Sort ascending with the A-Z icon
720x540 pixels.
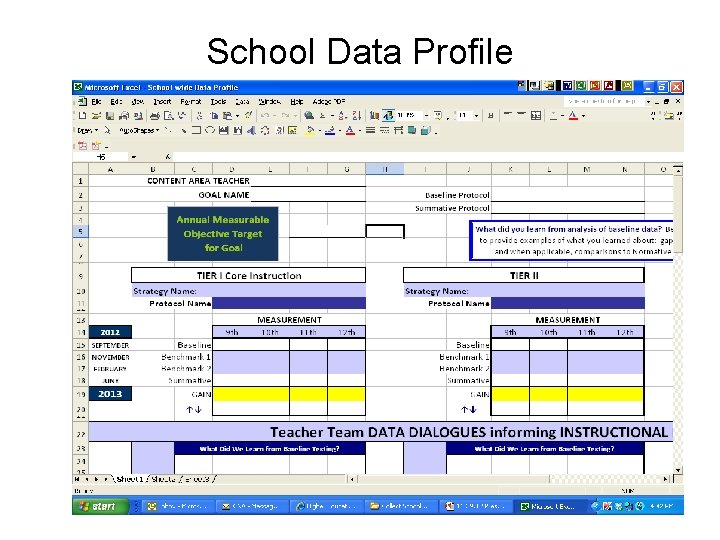(x=343, y=116)
